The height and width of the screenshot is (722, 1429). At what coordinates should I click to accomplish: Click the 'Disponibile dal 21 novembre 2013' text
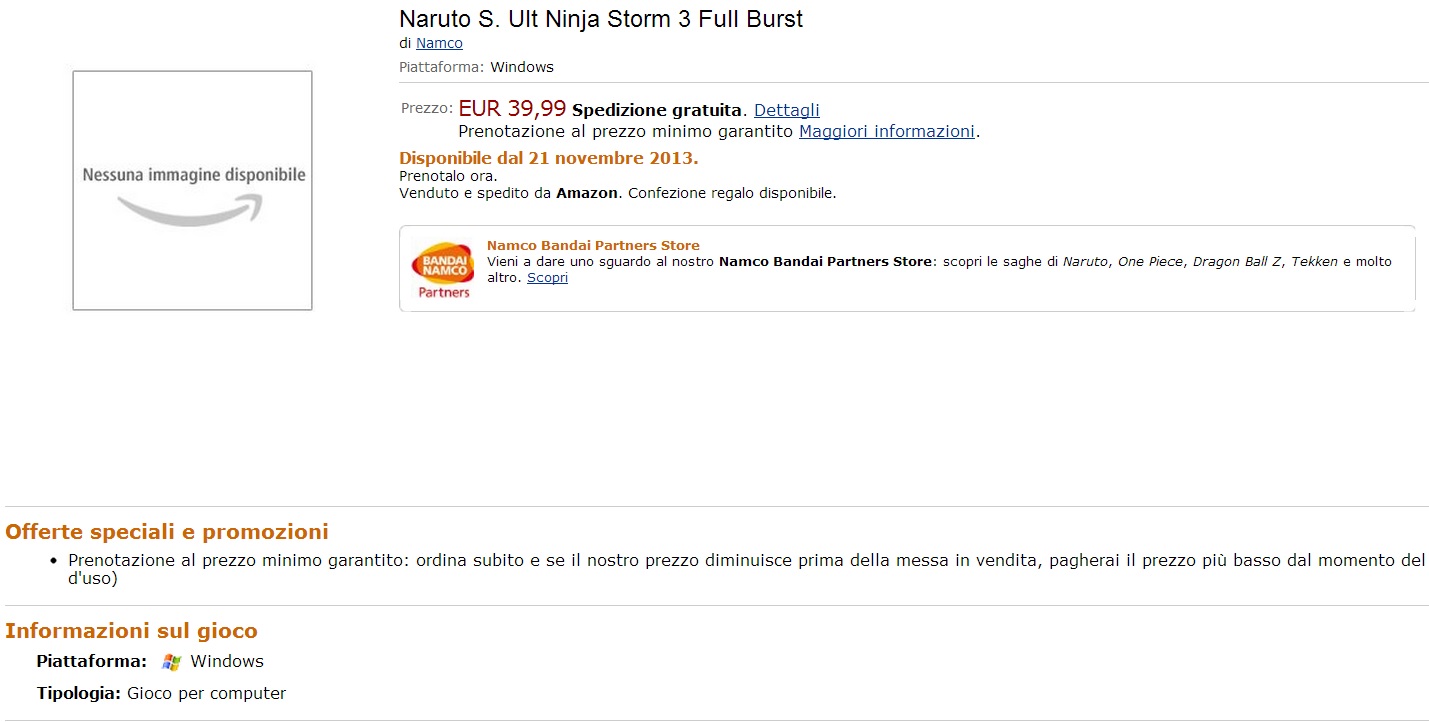pyautogui.click(x=548, y=158)
